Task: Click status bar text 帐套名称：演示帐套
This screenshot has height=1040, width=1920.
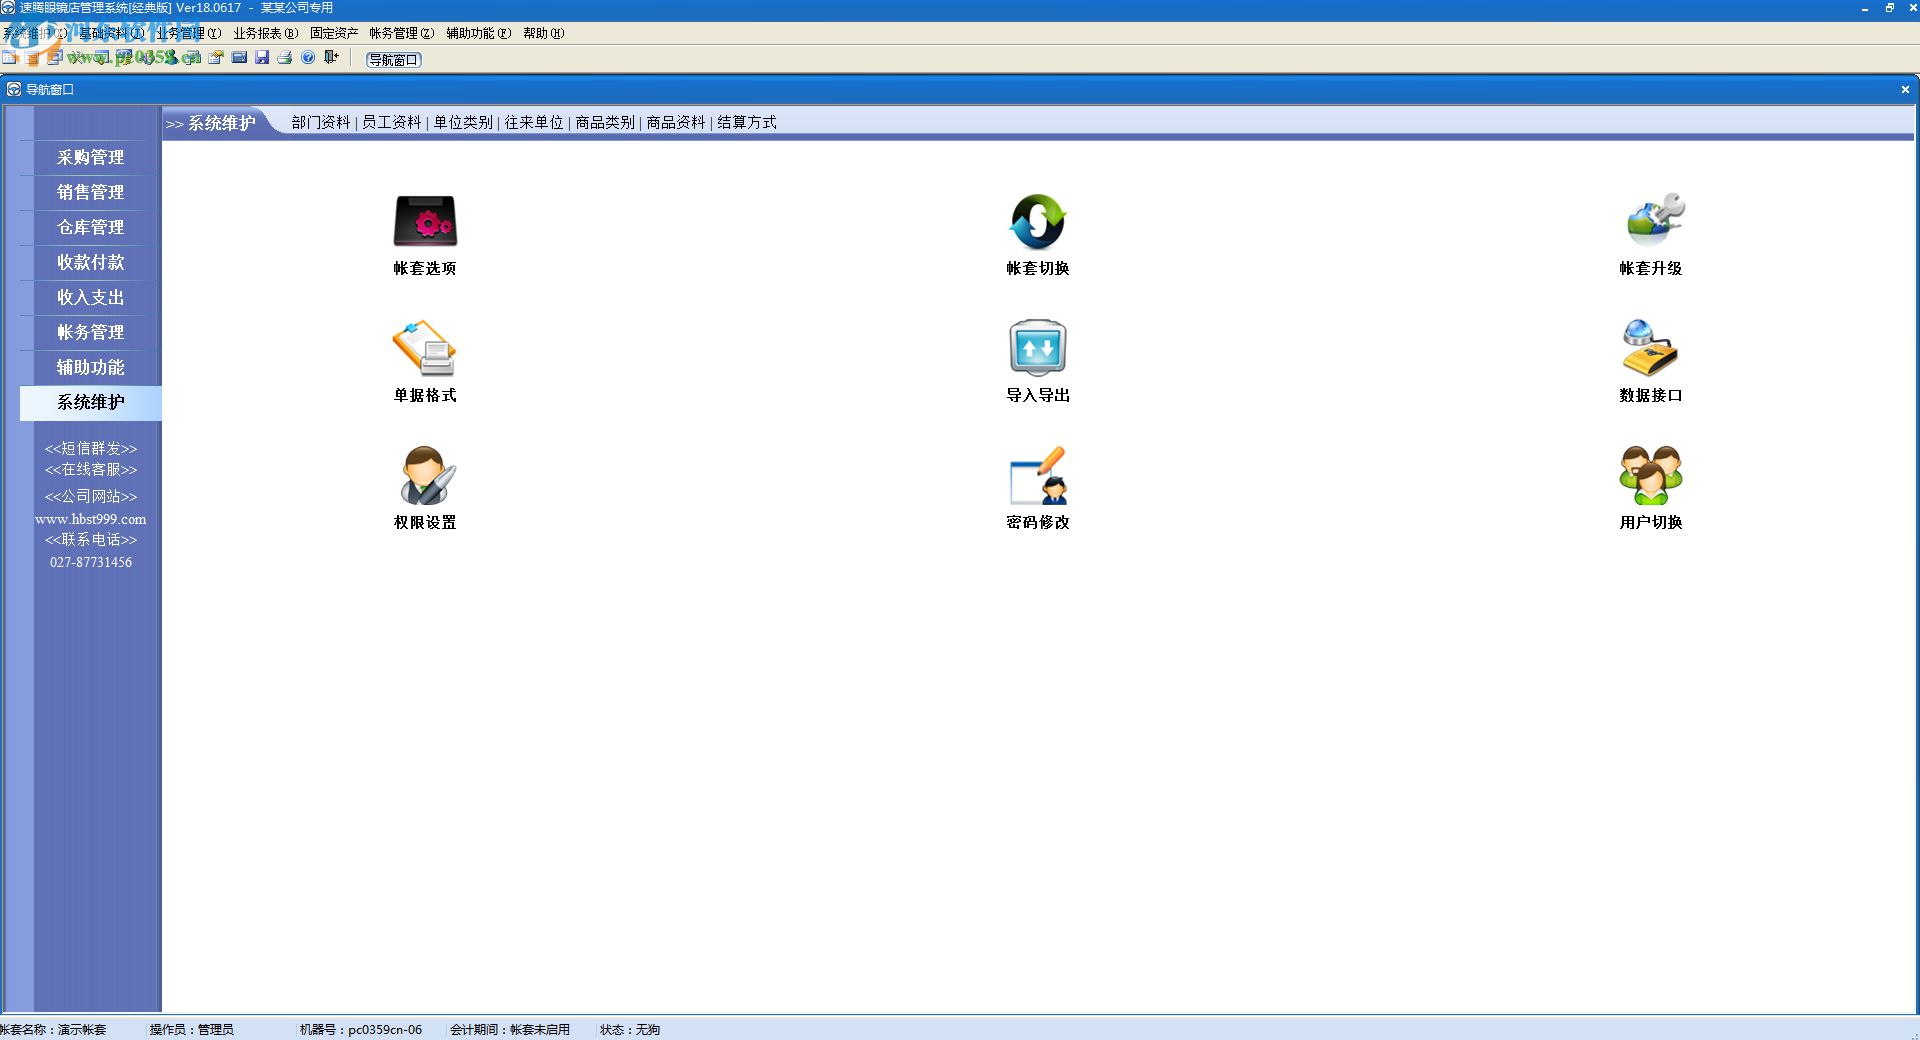Action: click(53, 1029)
